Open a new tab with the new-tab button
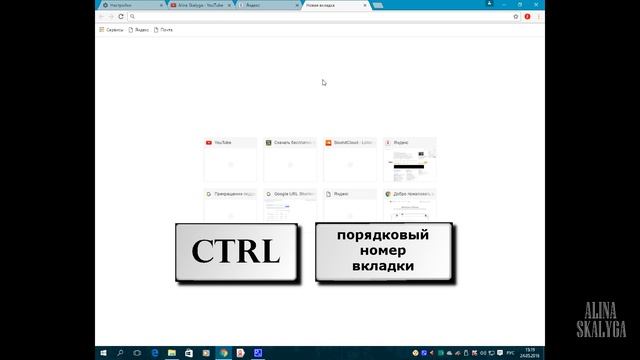The width and height of the screenshot is (640, 360). [378, 5]
